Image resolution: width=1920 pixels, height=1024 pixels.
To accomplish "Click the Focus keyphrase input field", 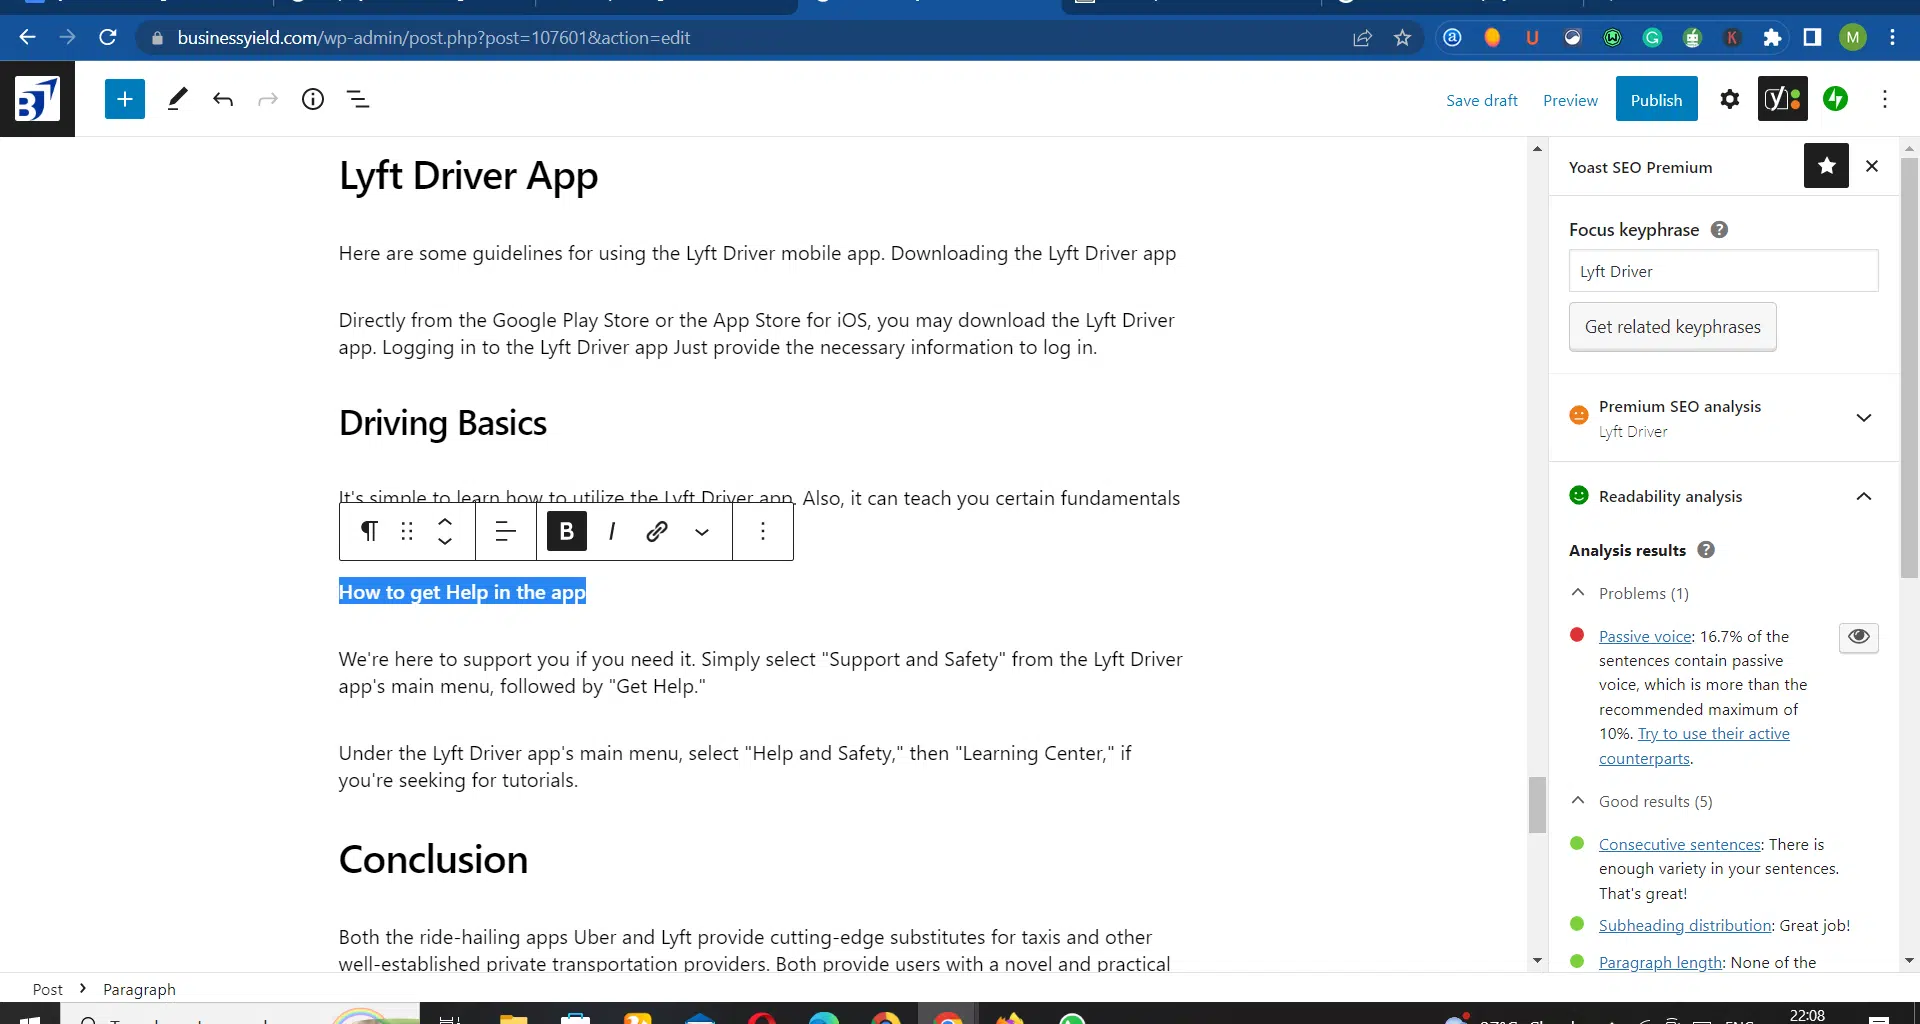I will coord(1723,271).
